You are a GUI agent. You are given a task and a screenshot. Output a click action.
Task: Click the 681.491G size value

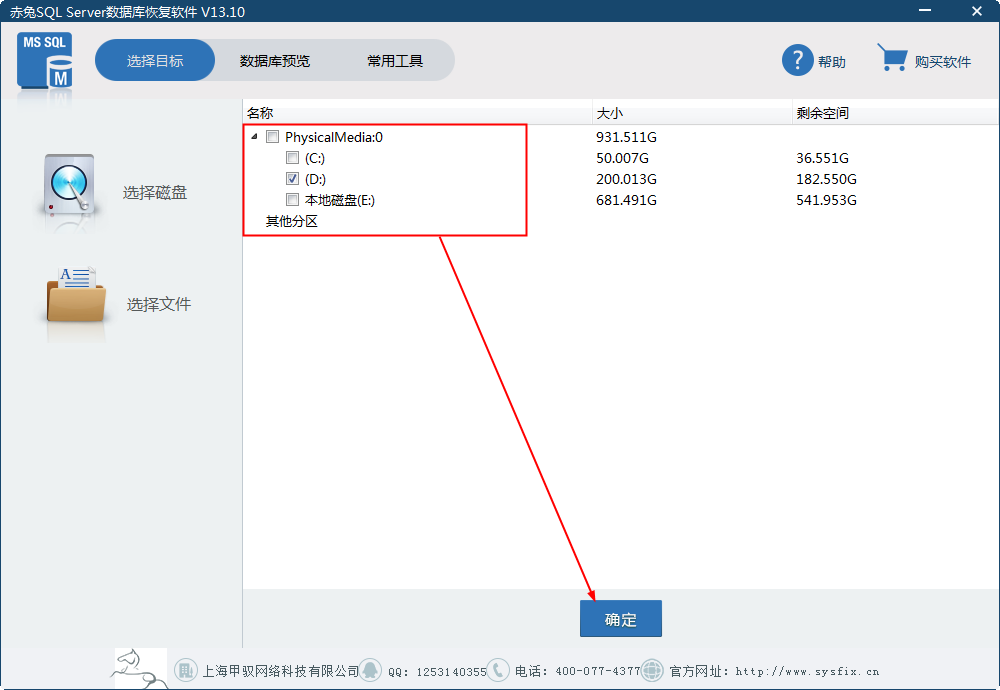pyautogui.click(x=626, y=200)
